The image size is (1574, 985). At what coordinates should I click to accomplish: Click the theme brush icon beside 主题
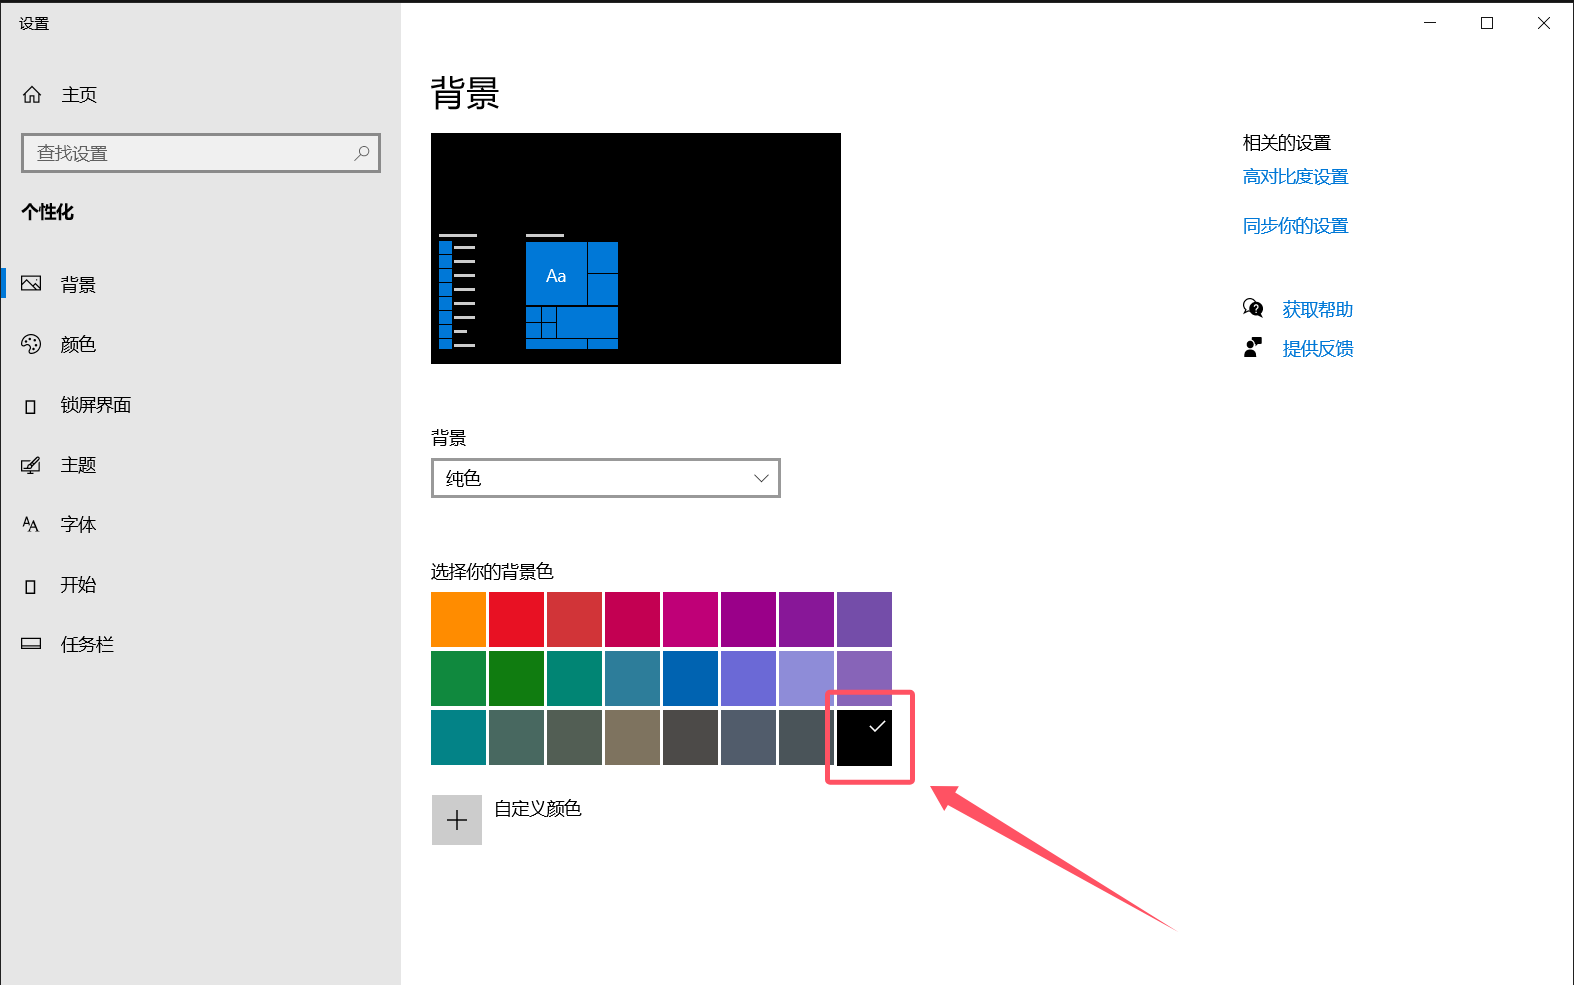click(32, 465)
